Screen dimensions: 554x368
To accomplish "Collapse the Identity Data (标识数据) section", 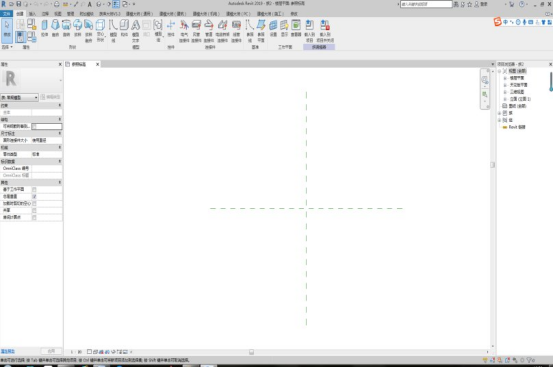I will pyautogui.click(x=59, y=161).
